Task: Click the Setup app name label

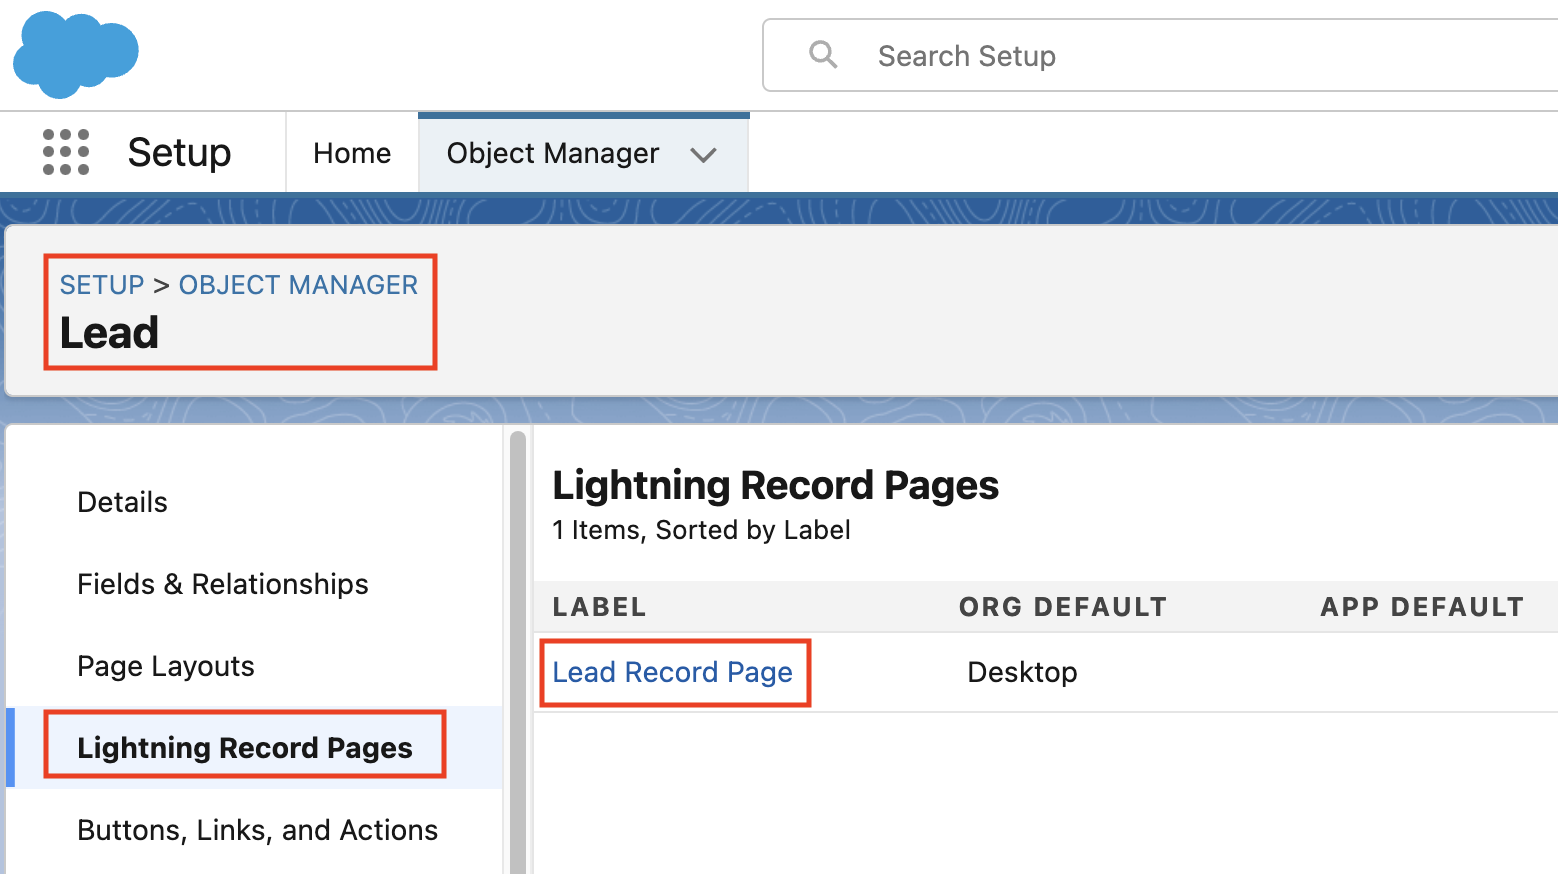Action: tap(180, 153)
